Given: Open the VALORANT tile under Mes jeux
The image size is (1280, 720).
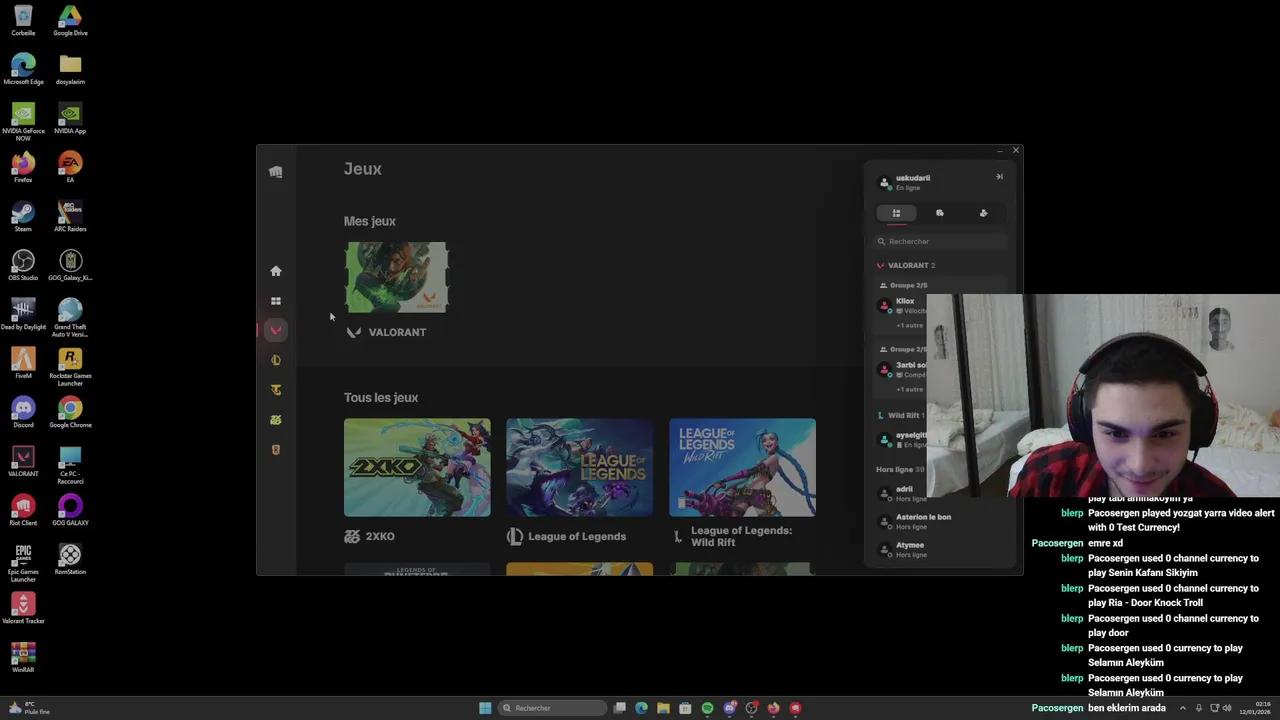Looking at the screenshot, I should coord(397,277).
